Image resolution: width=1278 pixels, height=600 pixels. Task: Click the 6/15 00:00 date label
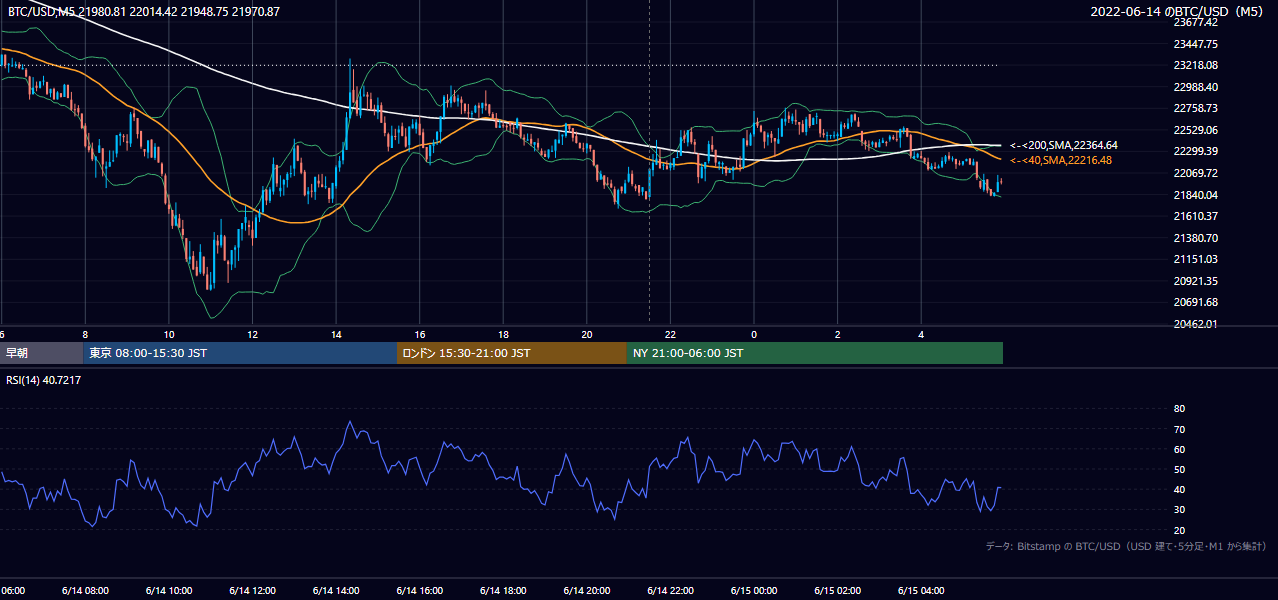pyautogui.click(x=753, y=591)
